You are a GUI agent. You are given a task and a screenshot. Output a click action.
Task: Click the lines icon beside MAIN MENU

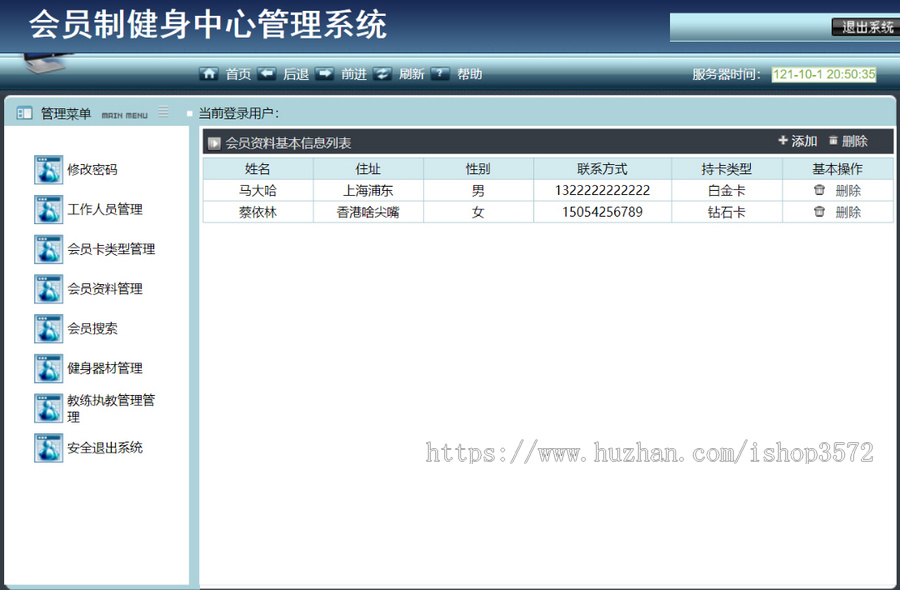tap(164, 111)
